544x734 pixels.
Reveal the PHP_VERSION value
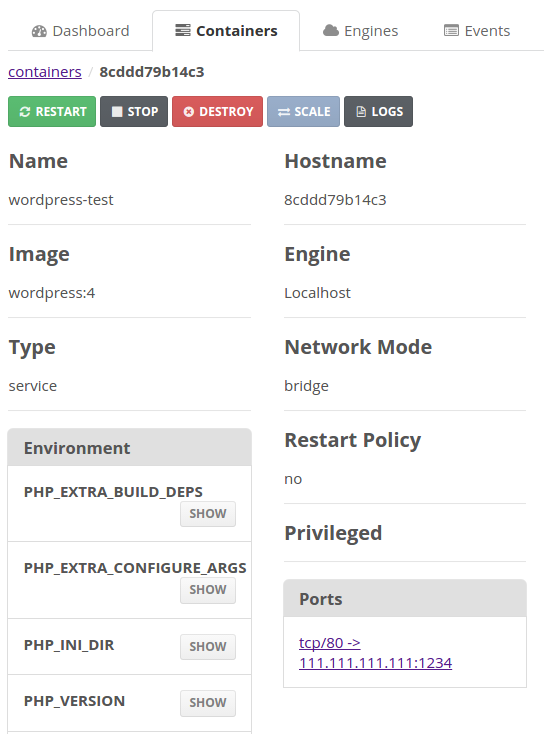coord(208,703)
